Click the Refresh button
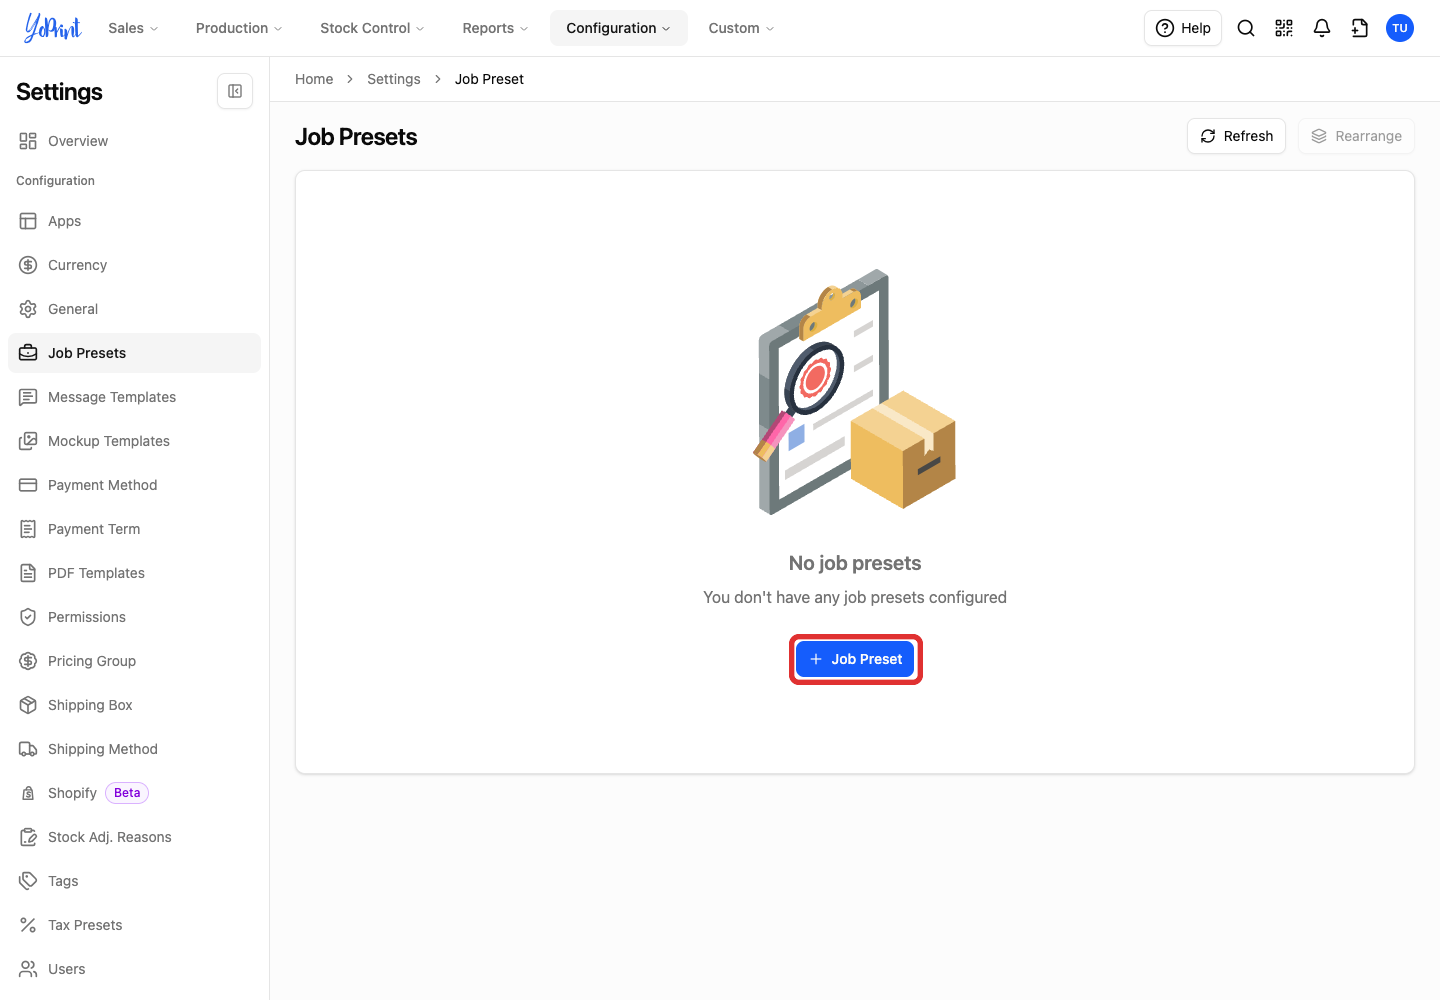Screen dimensions: 1440x1000 (x=1236, y=136)
